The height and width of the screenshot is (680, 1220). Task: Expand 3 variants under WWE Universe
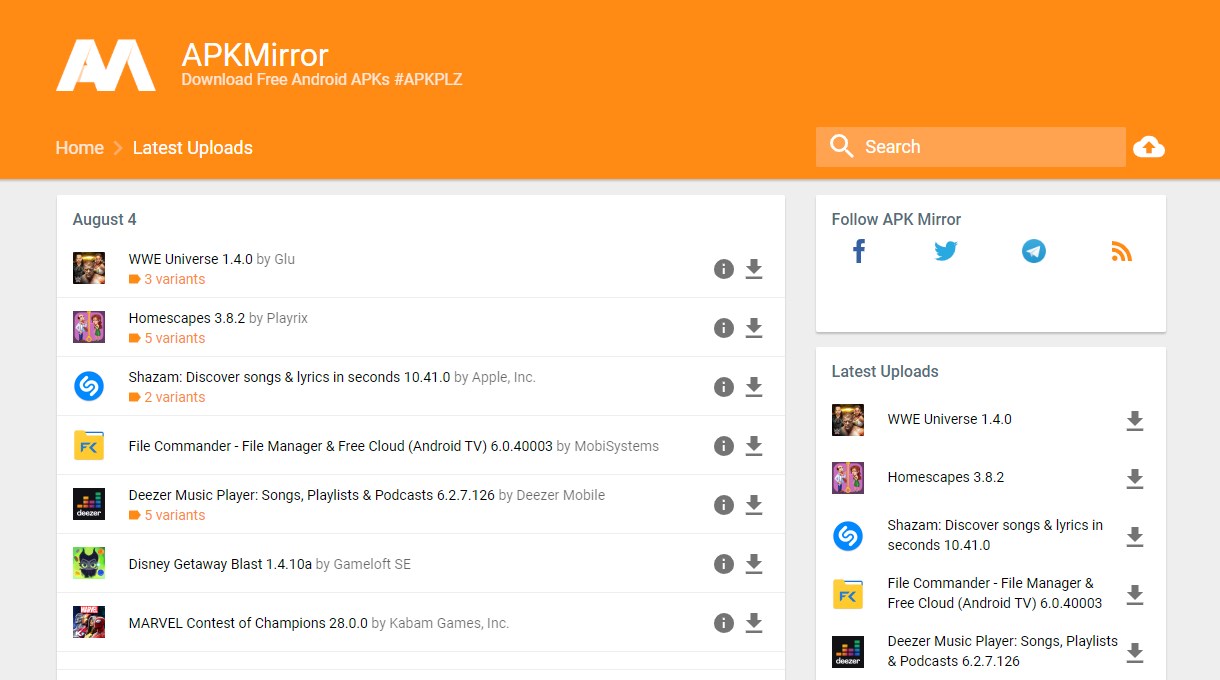[167, 279]
